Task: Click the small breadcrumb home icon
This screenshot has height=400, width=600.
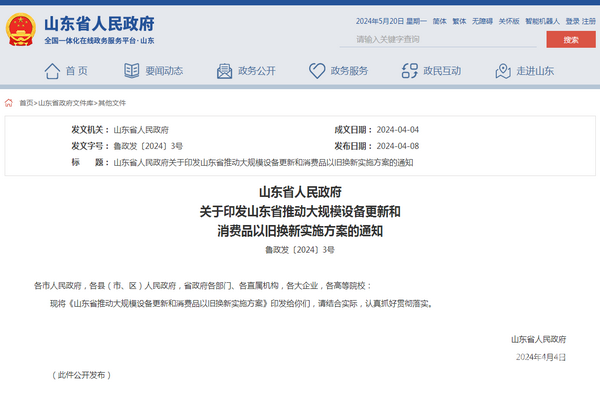Action: 10,103
